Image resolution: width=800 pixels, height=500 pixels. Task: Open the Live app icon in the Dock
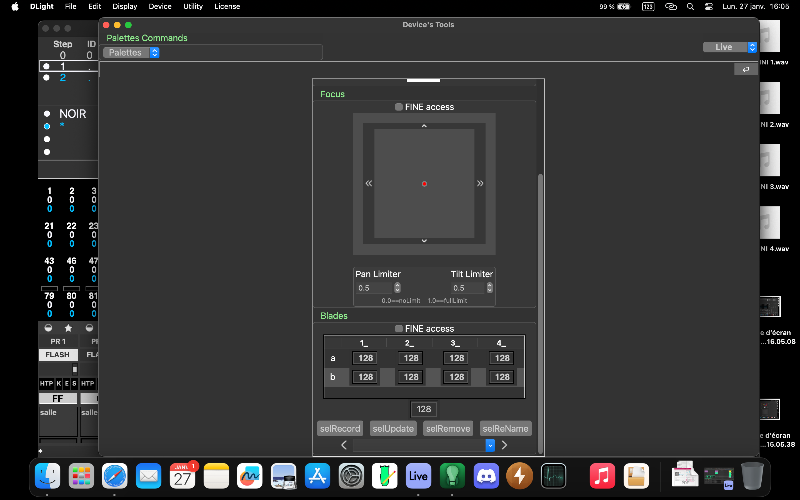tap(418, 475)
